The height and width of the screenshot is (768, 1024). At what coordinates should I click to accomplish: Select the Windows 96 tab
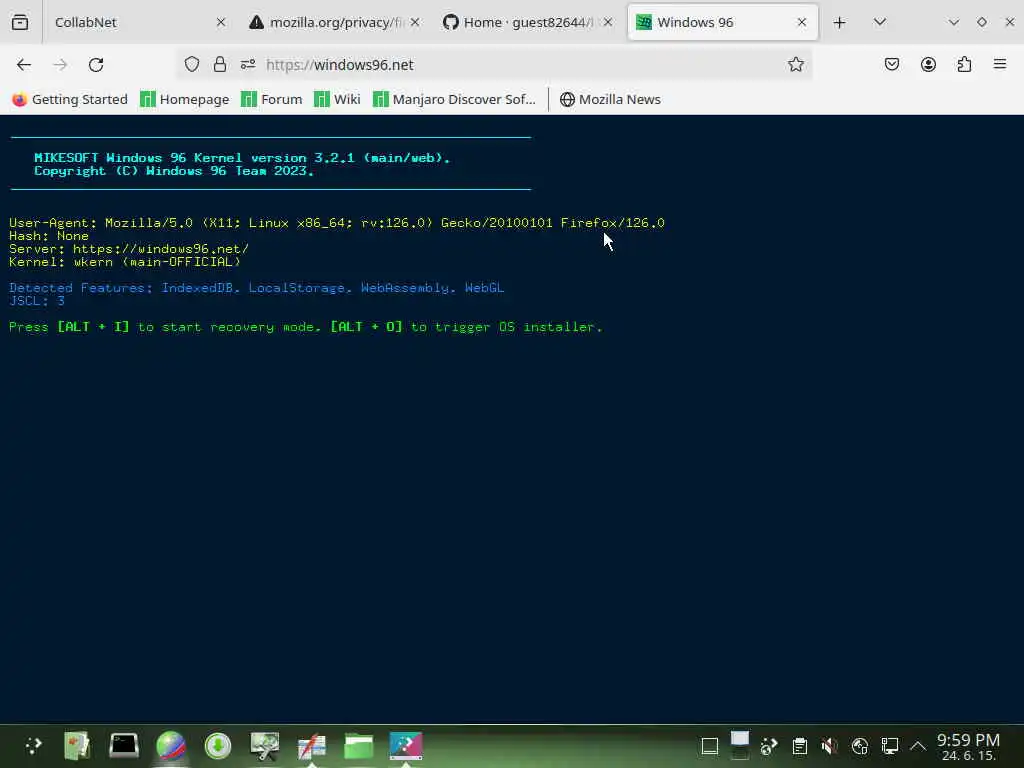point(723,22)
